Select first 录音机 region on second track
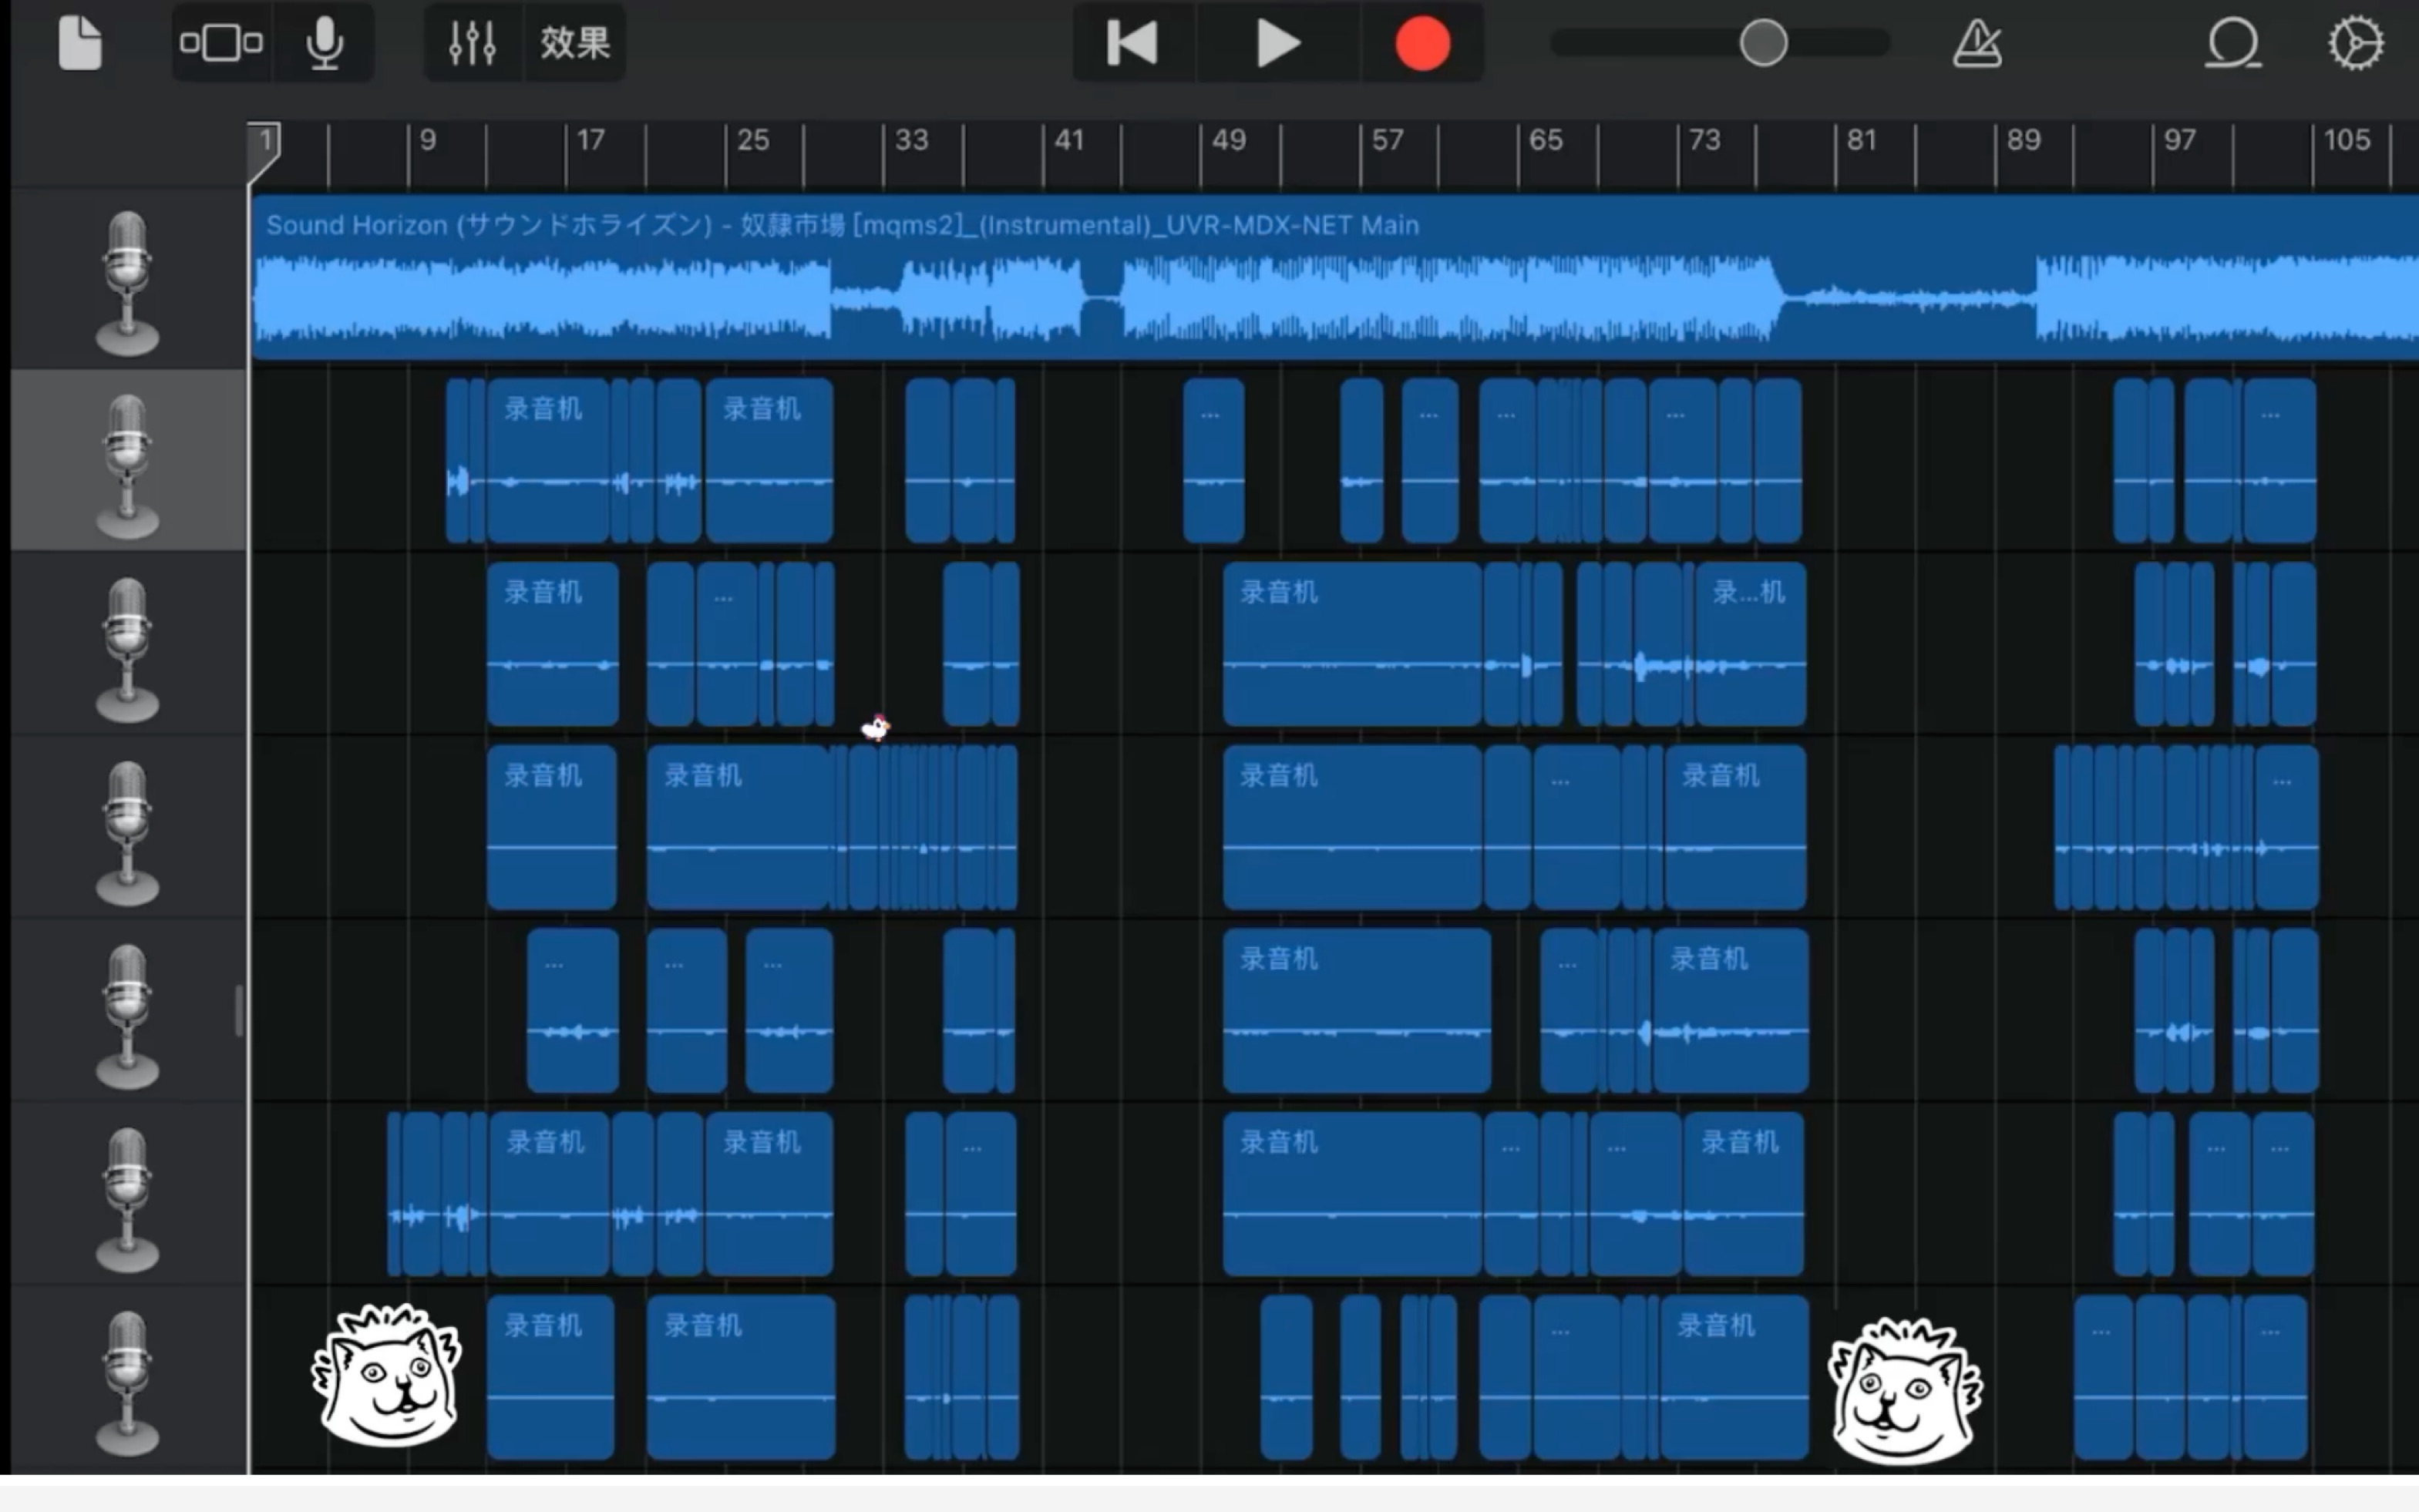This screenshot has width=2419, height=1512. click(x=548, y=461)
